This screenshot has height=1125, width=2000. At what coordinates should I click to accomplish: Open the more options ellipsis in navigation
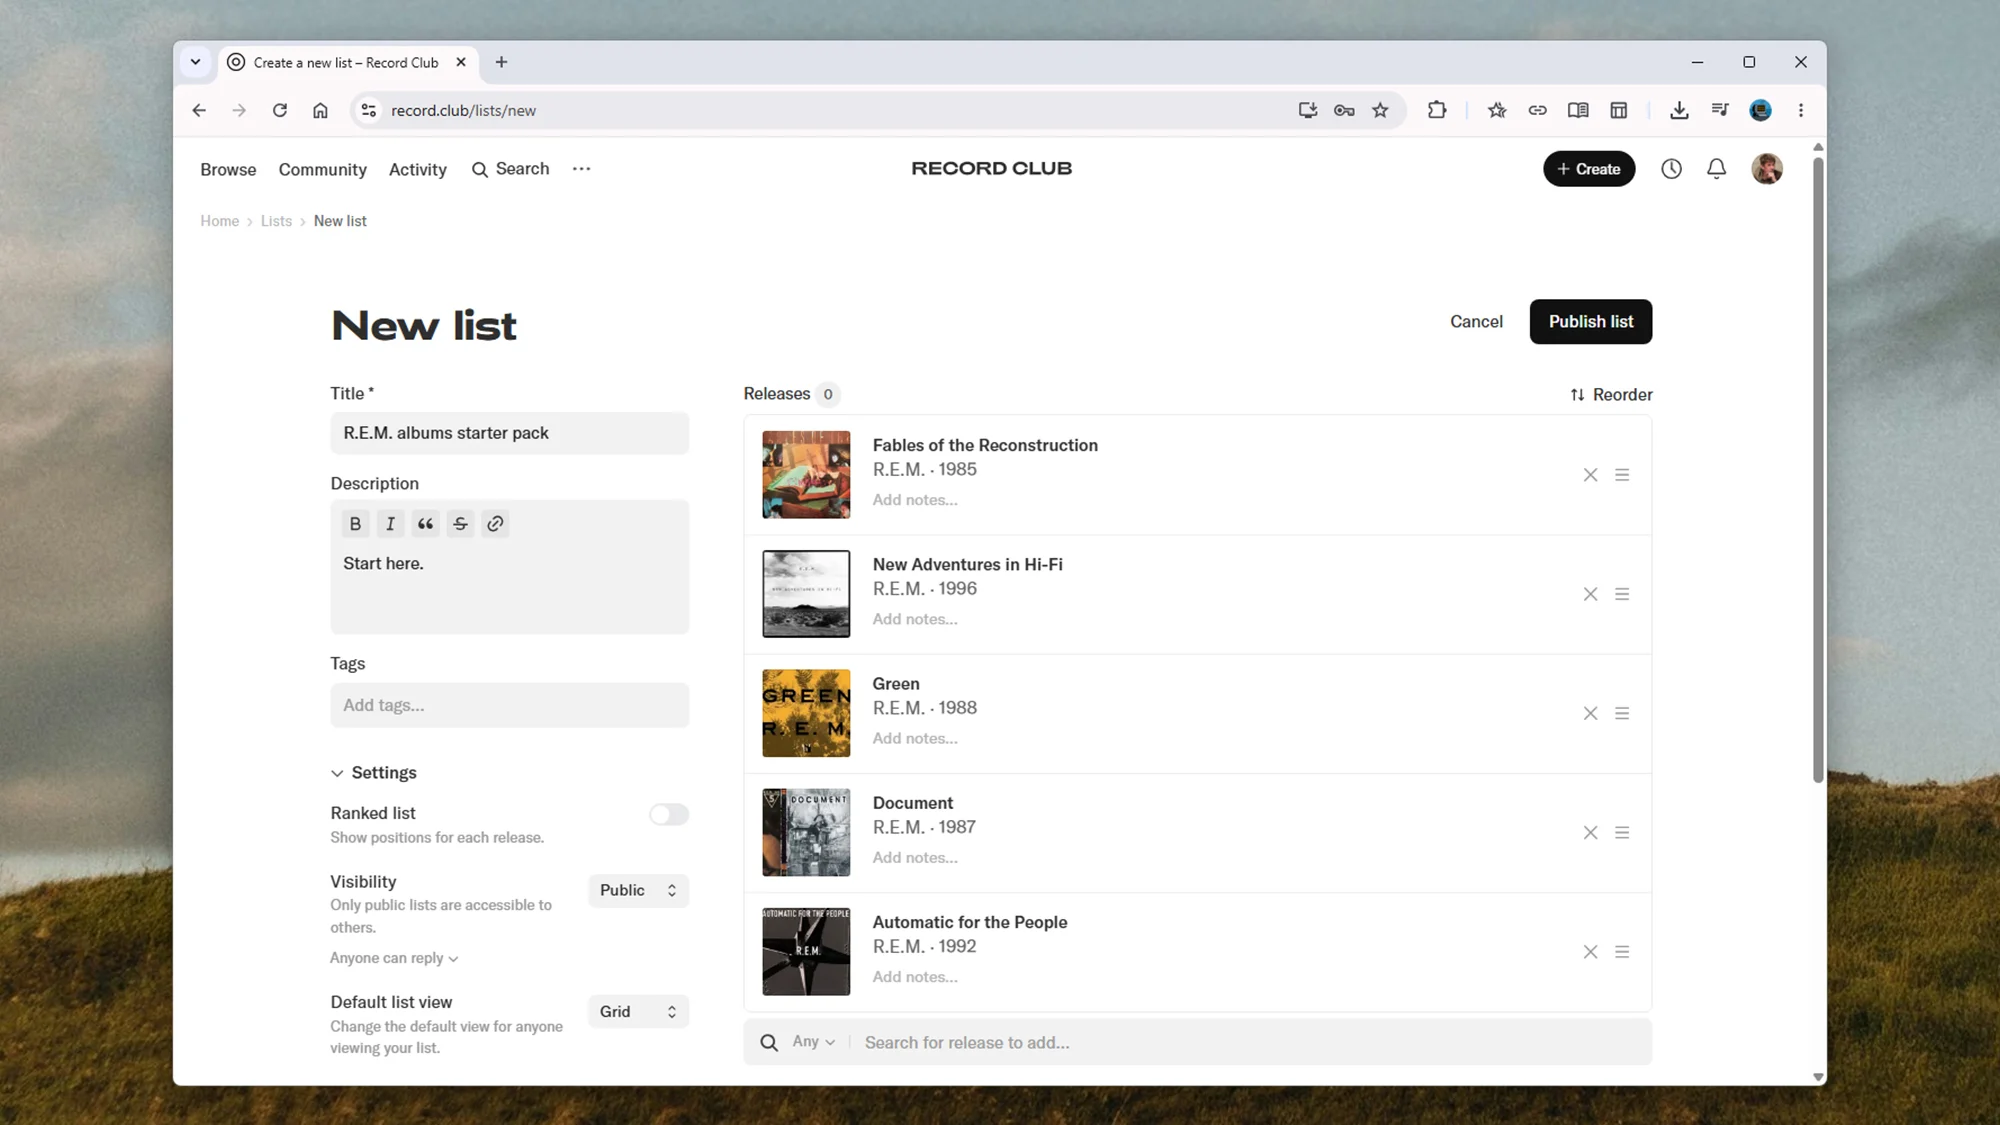click(581, 169)
